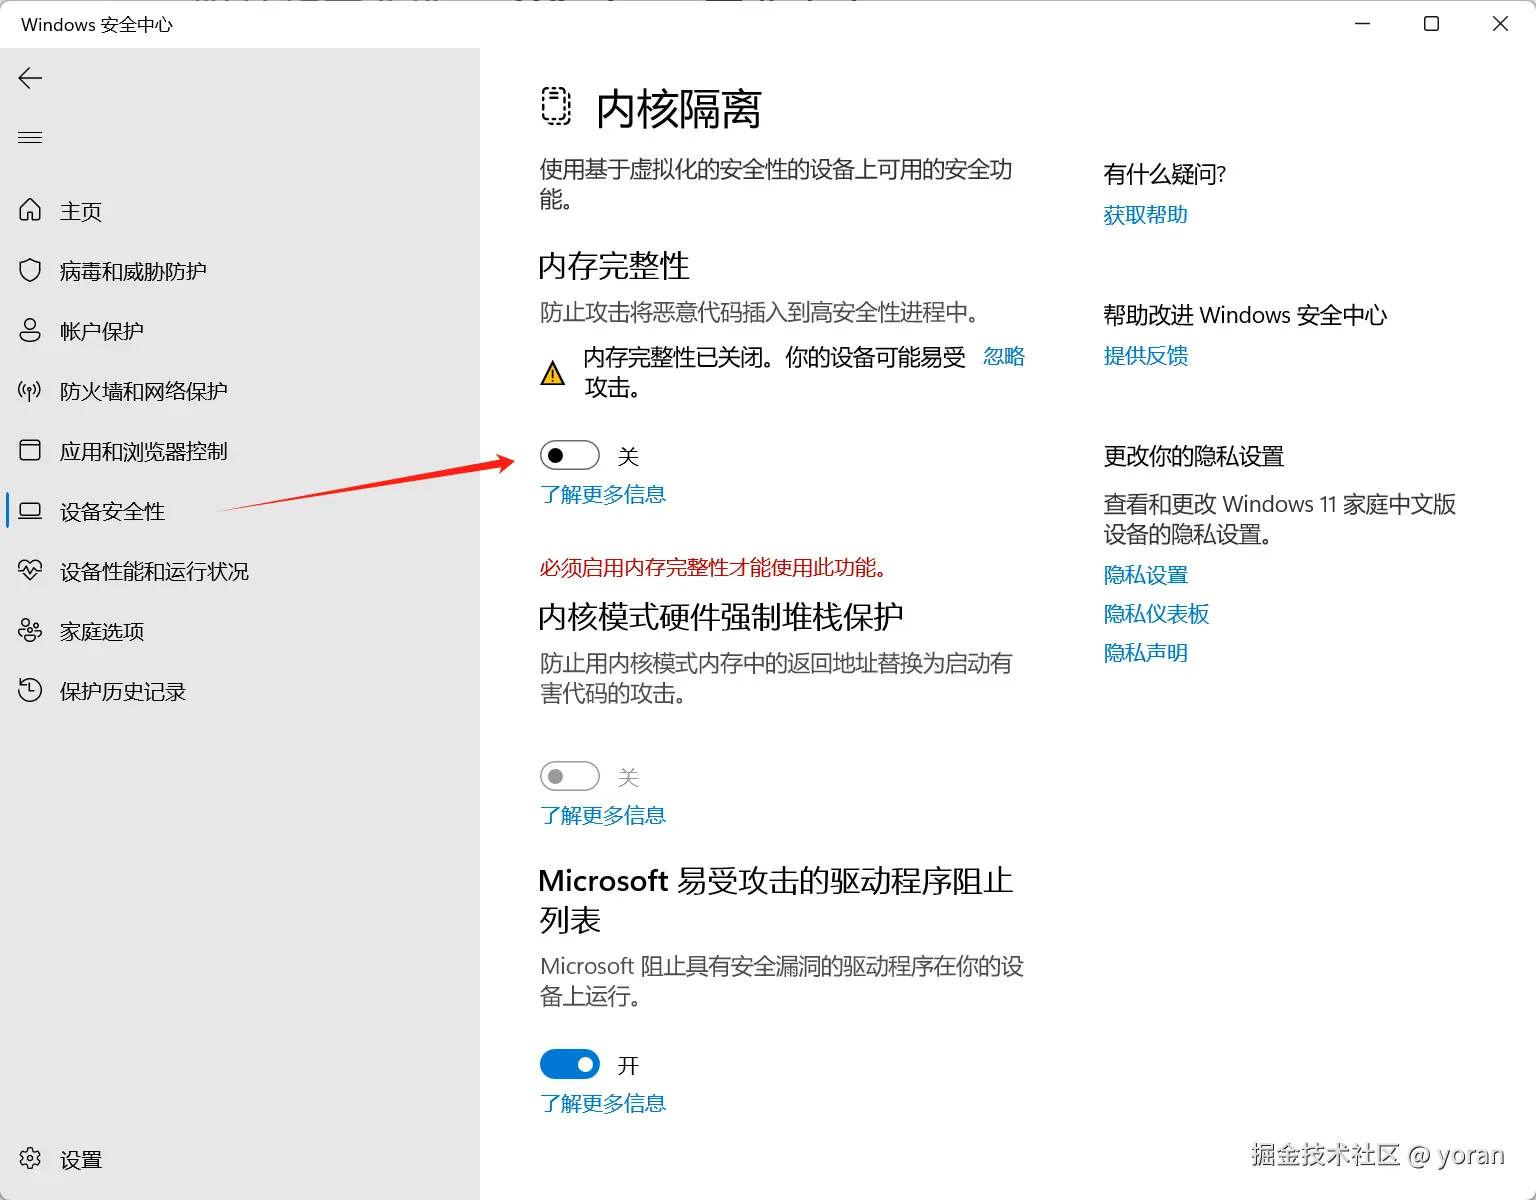Minimize the Windows 安全中心 window
Viewport: 1536px width, 1200px height.
point(1362,24)
